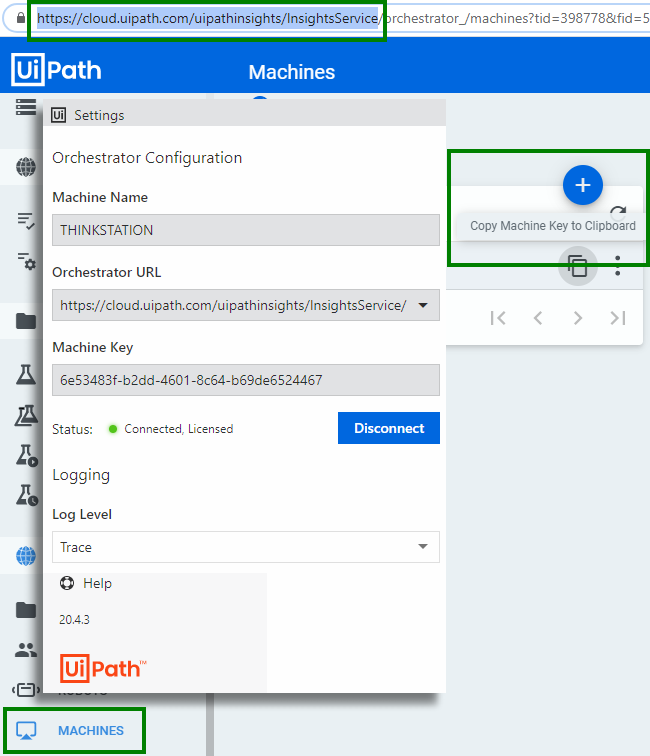The image size is (650, 756).
Task: Click the Machine Name field THINKSTATION
Action: (x=245, y=230)
